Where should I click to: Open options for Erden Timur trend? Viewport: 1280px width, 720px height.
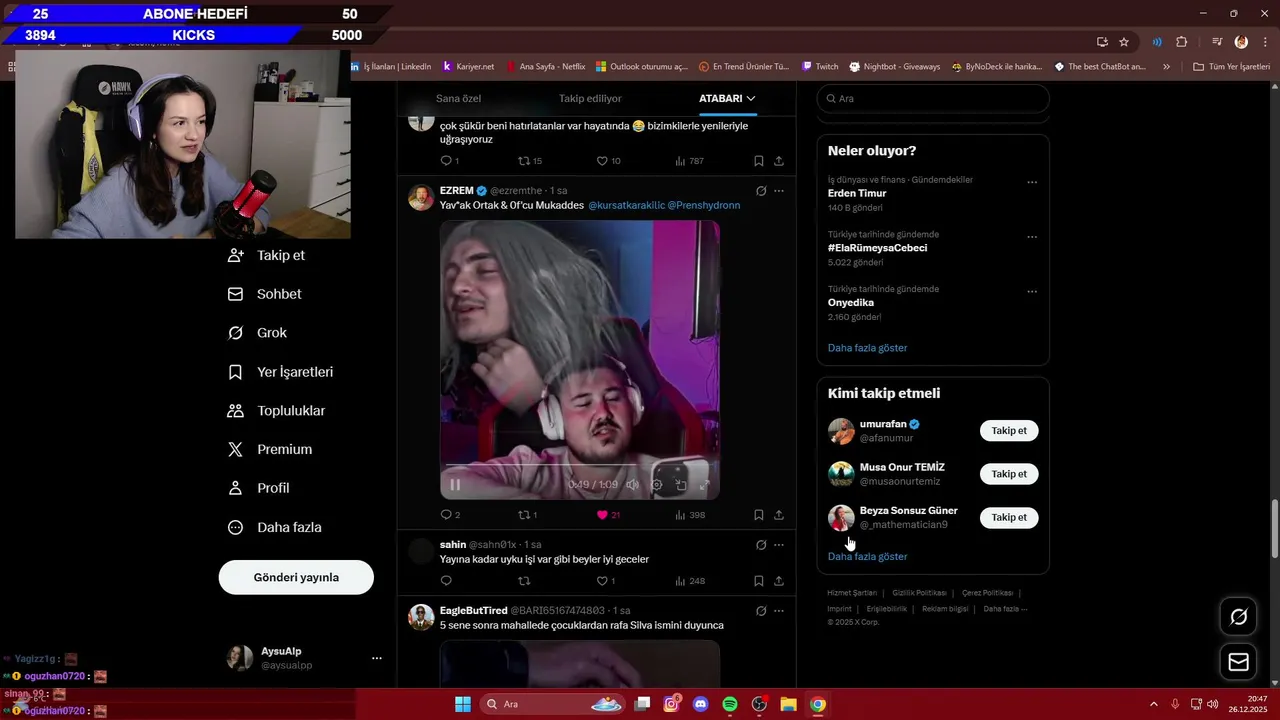click(1032, 183)
